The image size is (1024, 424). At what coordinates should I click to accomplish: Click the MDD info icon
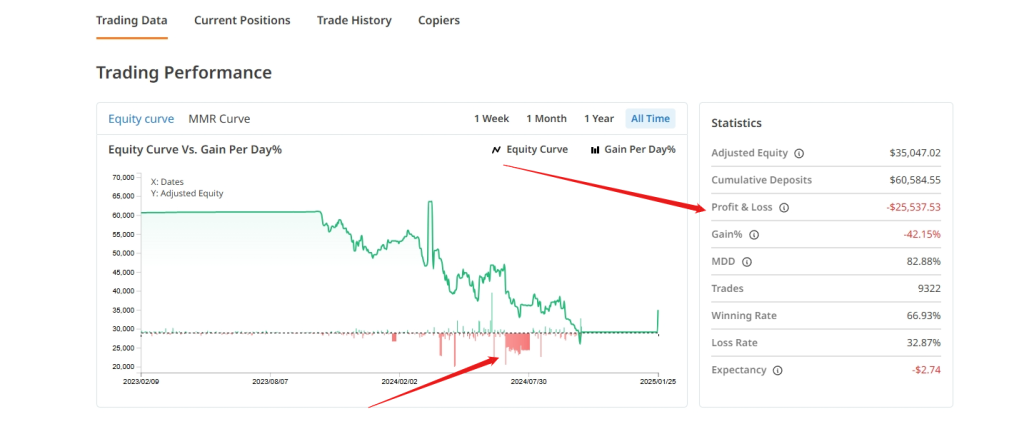coord(747,262)
